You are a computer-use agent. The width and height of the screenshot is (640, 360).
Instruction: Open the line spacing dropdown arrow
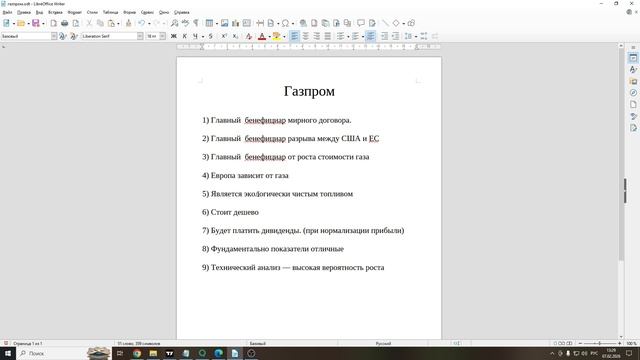coord(416,37)
